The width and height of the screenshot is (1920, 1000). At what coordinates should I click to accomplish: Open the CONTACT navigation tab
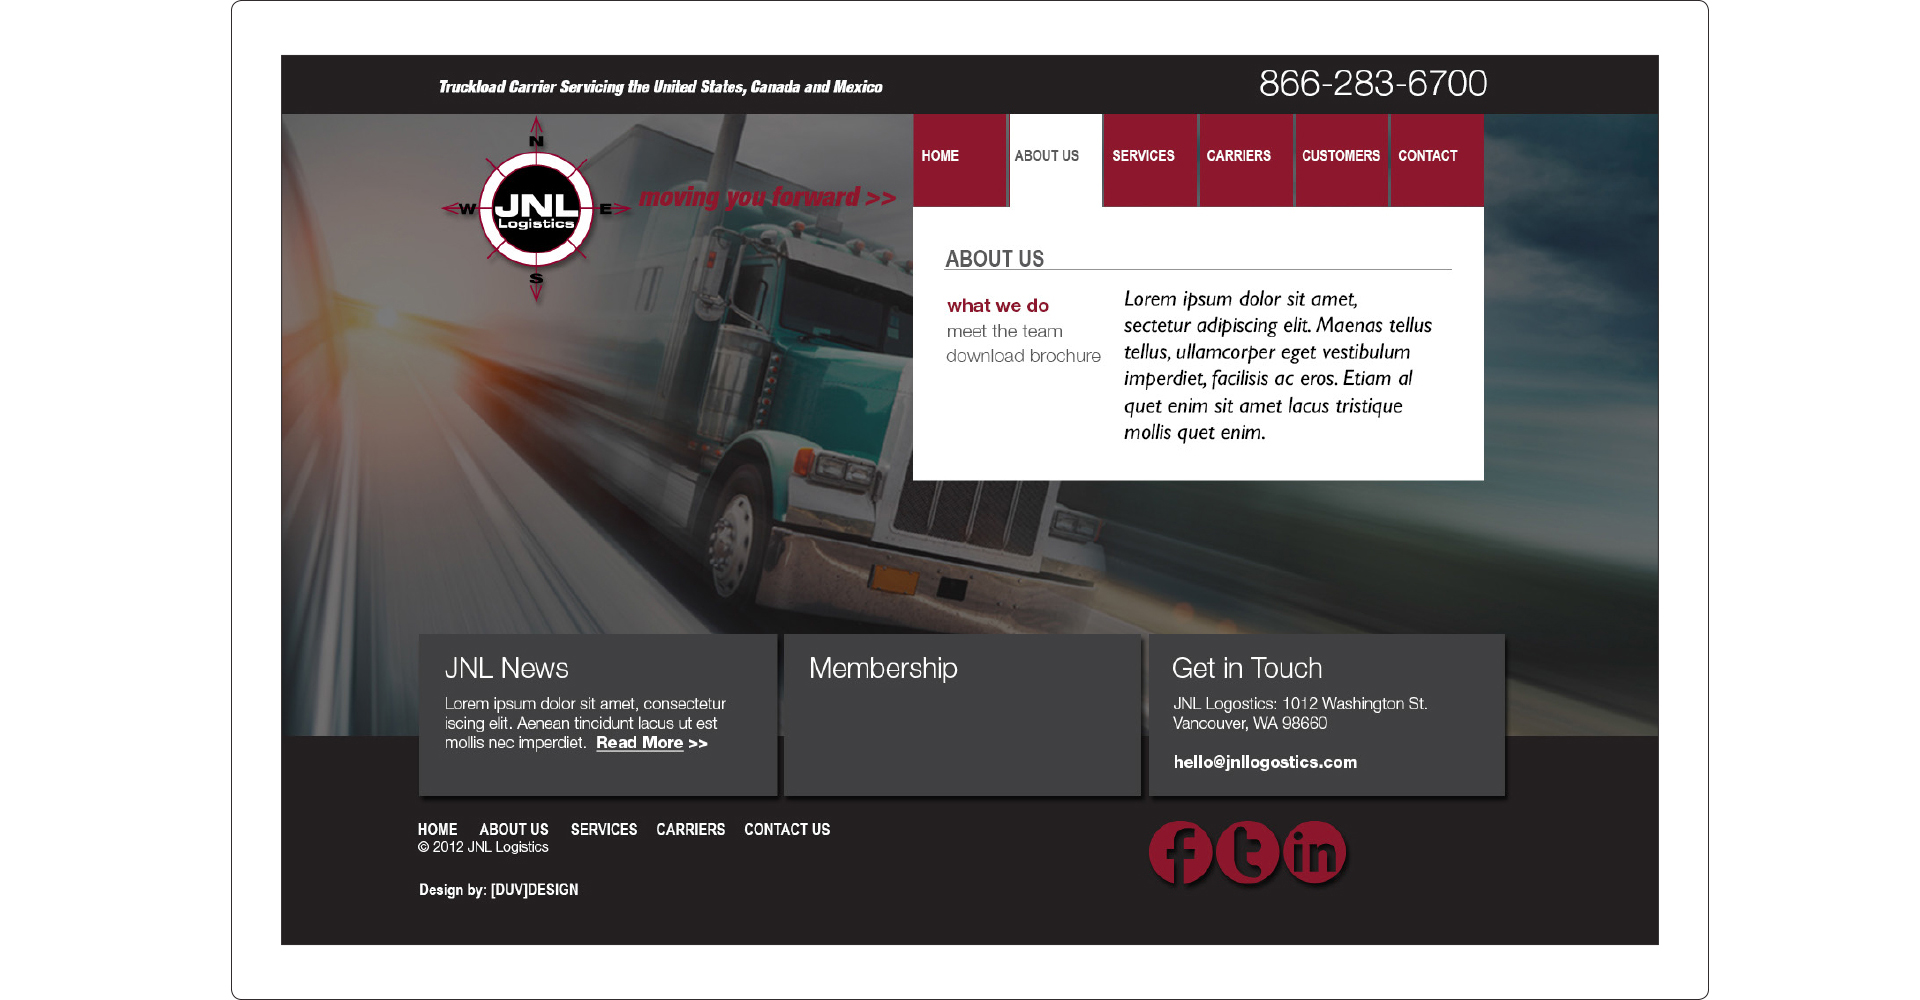pyautogui.click(x=1437, y=160)
